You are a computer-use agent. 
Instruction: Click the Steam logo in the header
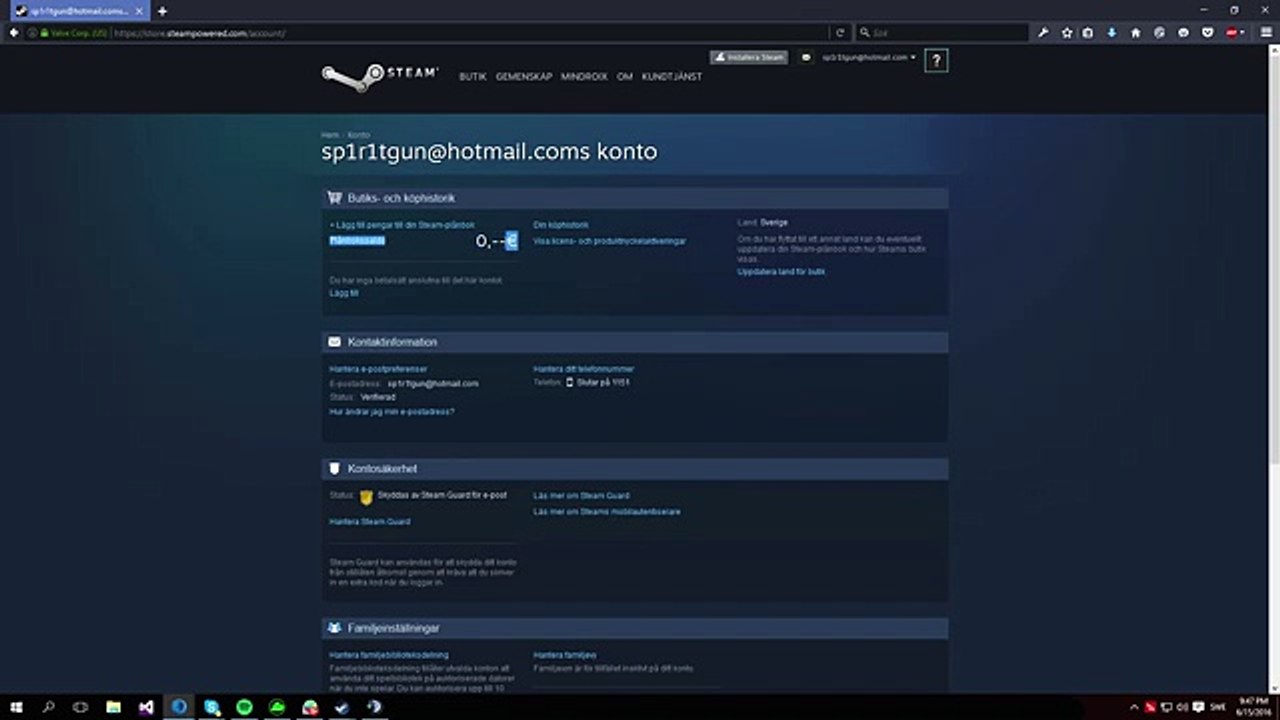(x=379, y=77)
